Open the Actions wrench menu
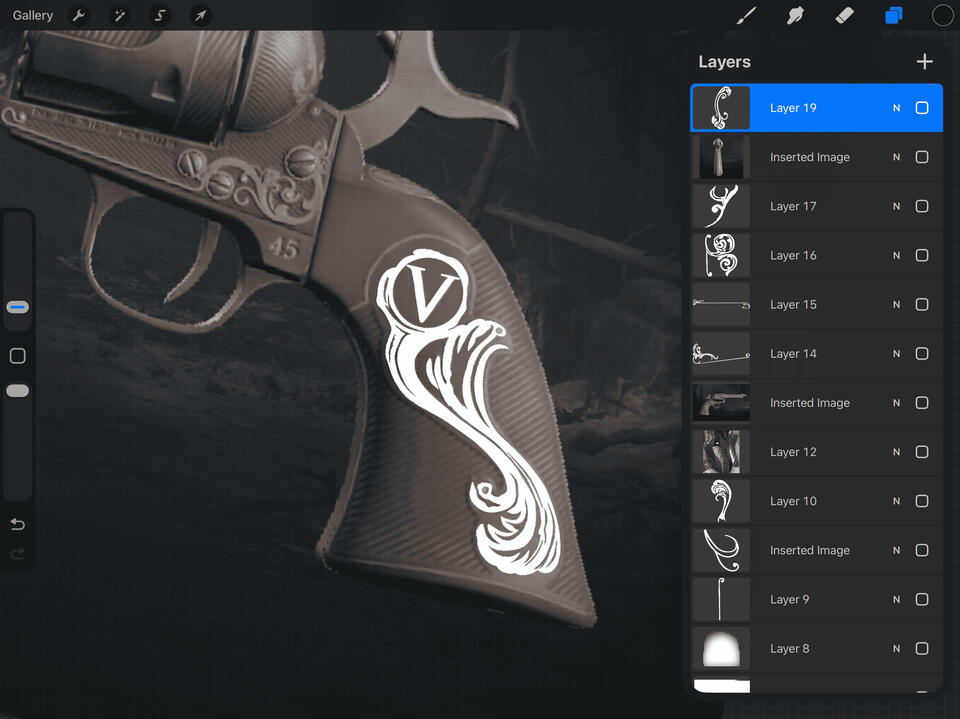Image resolution: width=960 pixels, height=719 pixels. click(78, 16)
